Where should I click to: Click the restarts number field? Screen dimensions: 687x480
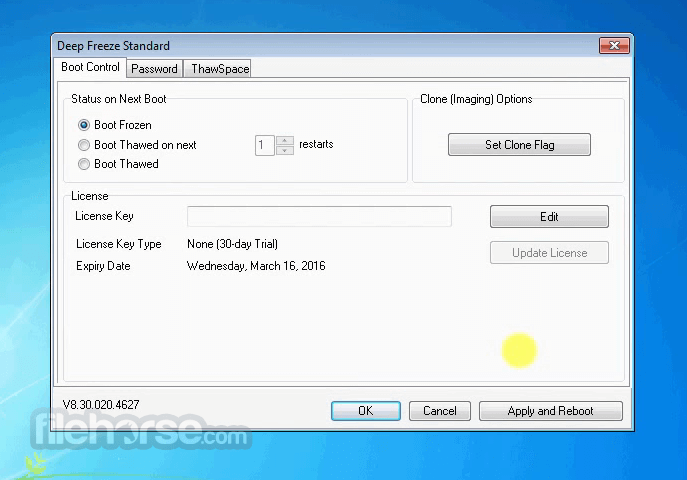[265, 145]
